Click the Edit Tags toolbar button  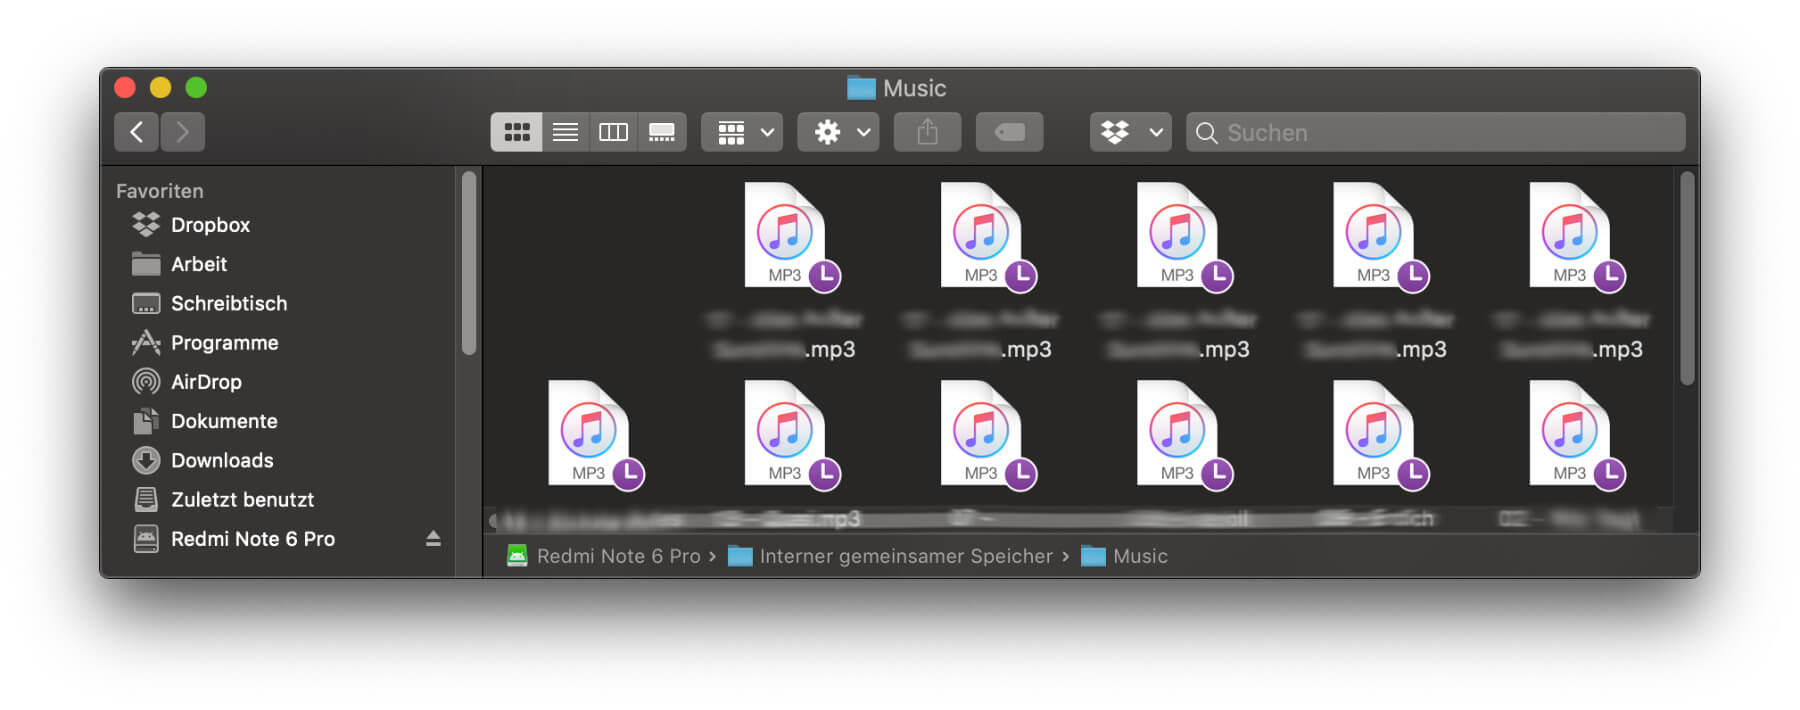[x=1009, y=132]
